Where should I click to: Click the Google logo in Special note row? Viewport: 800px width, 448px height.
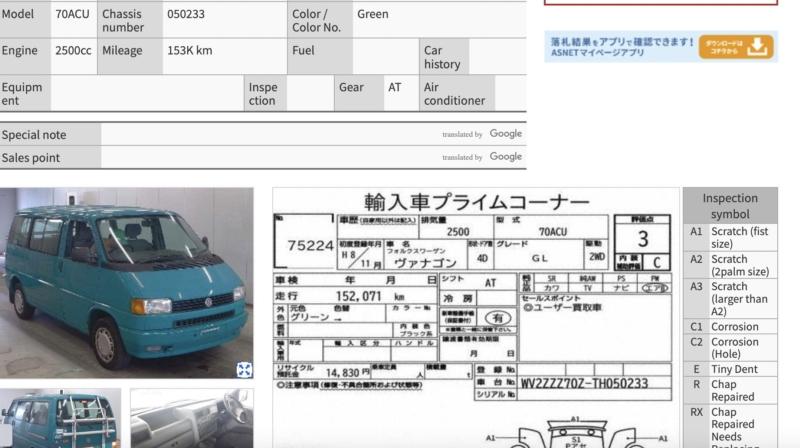coord(505,134)
